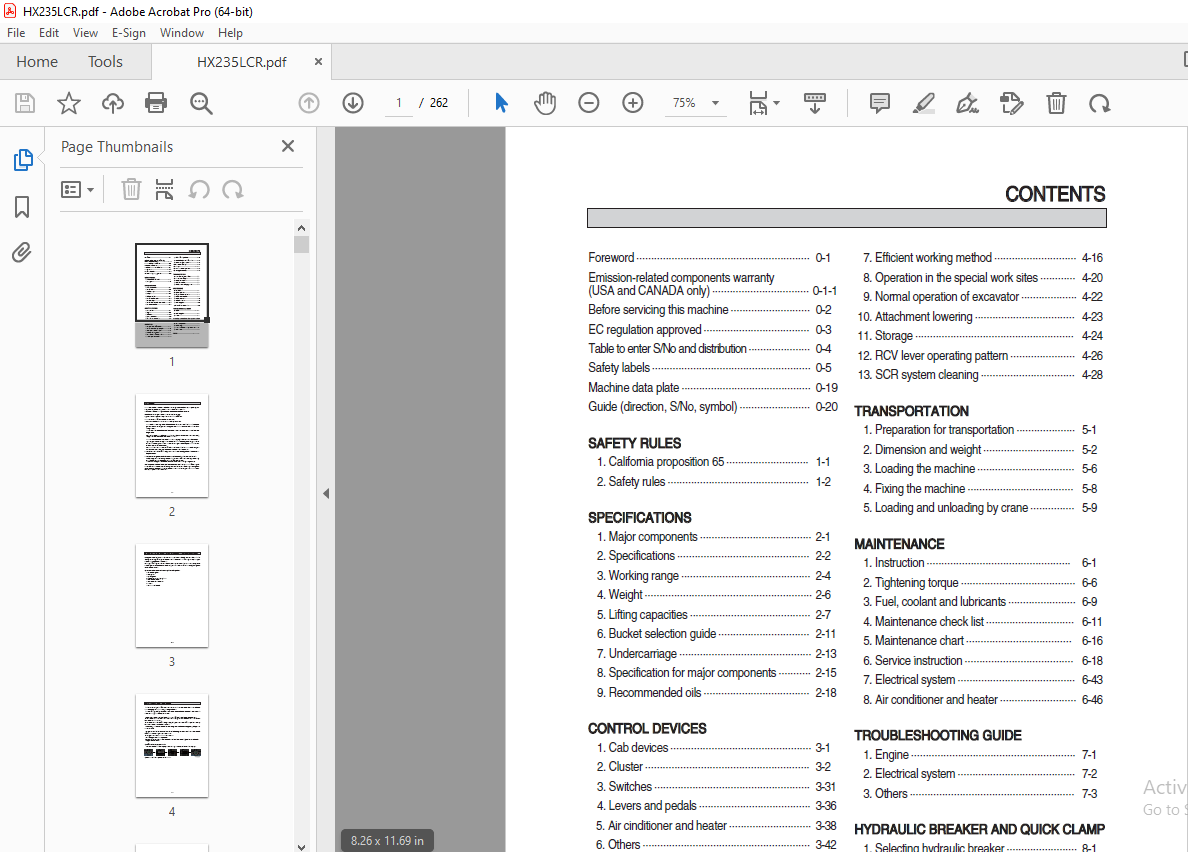Delete selected page in thumbnails panel

(x=131, y=189)
